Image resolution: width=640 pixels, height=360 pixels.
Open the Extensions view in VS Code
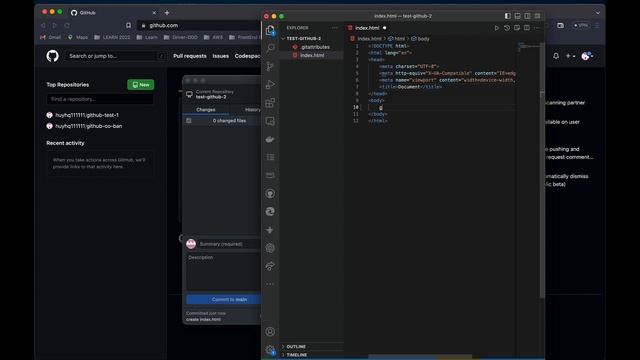[x=270, y=103]
